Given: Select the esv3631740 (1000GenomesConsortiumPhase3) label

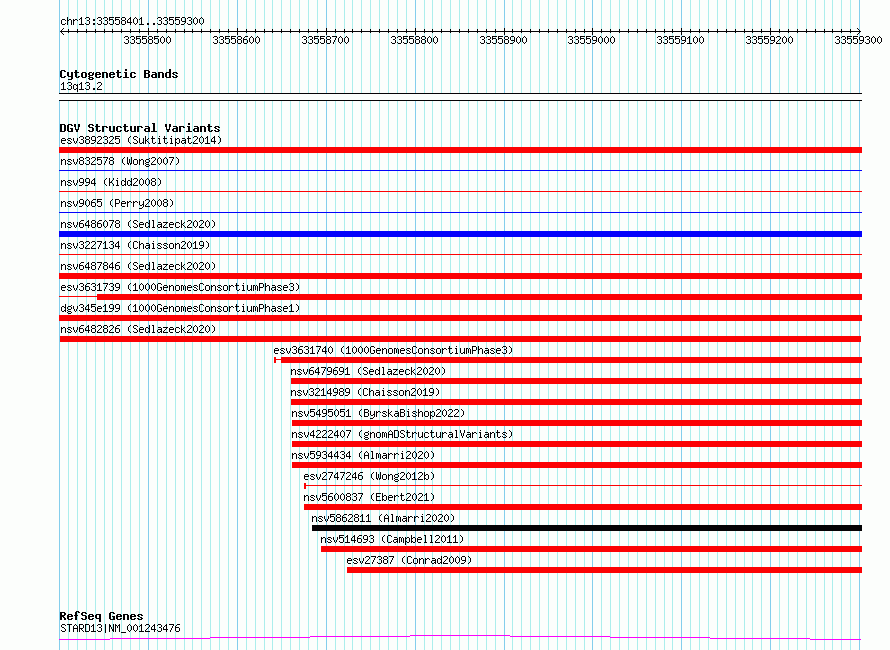Looking at the screenshot, I should [393, 350].
